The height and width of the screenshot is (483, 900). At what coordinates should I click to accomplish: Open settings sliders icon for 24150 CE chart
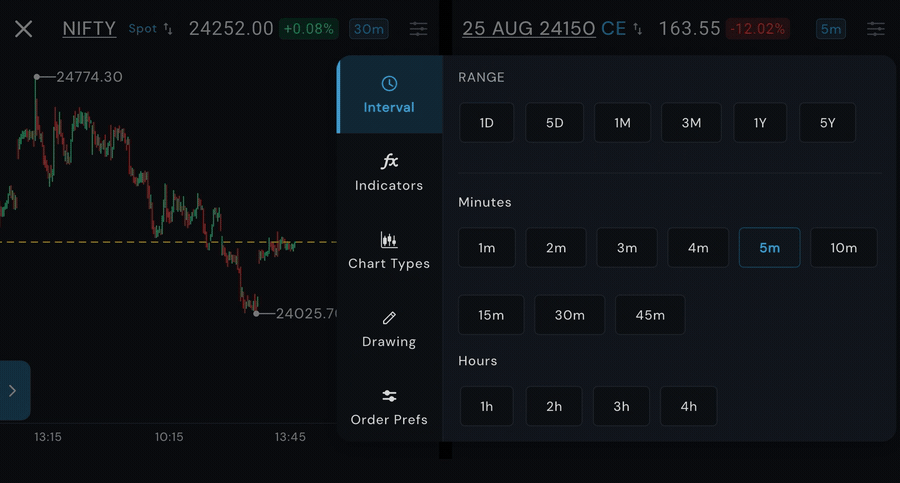tap(875, 29)
